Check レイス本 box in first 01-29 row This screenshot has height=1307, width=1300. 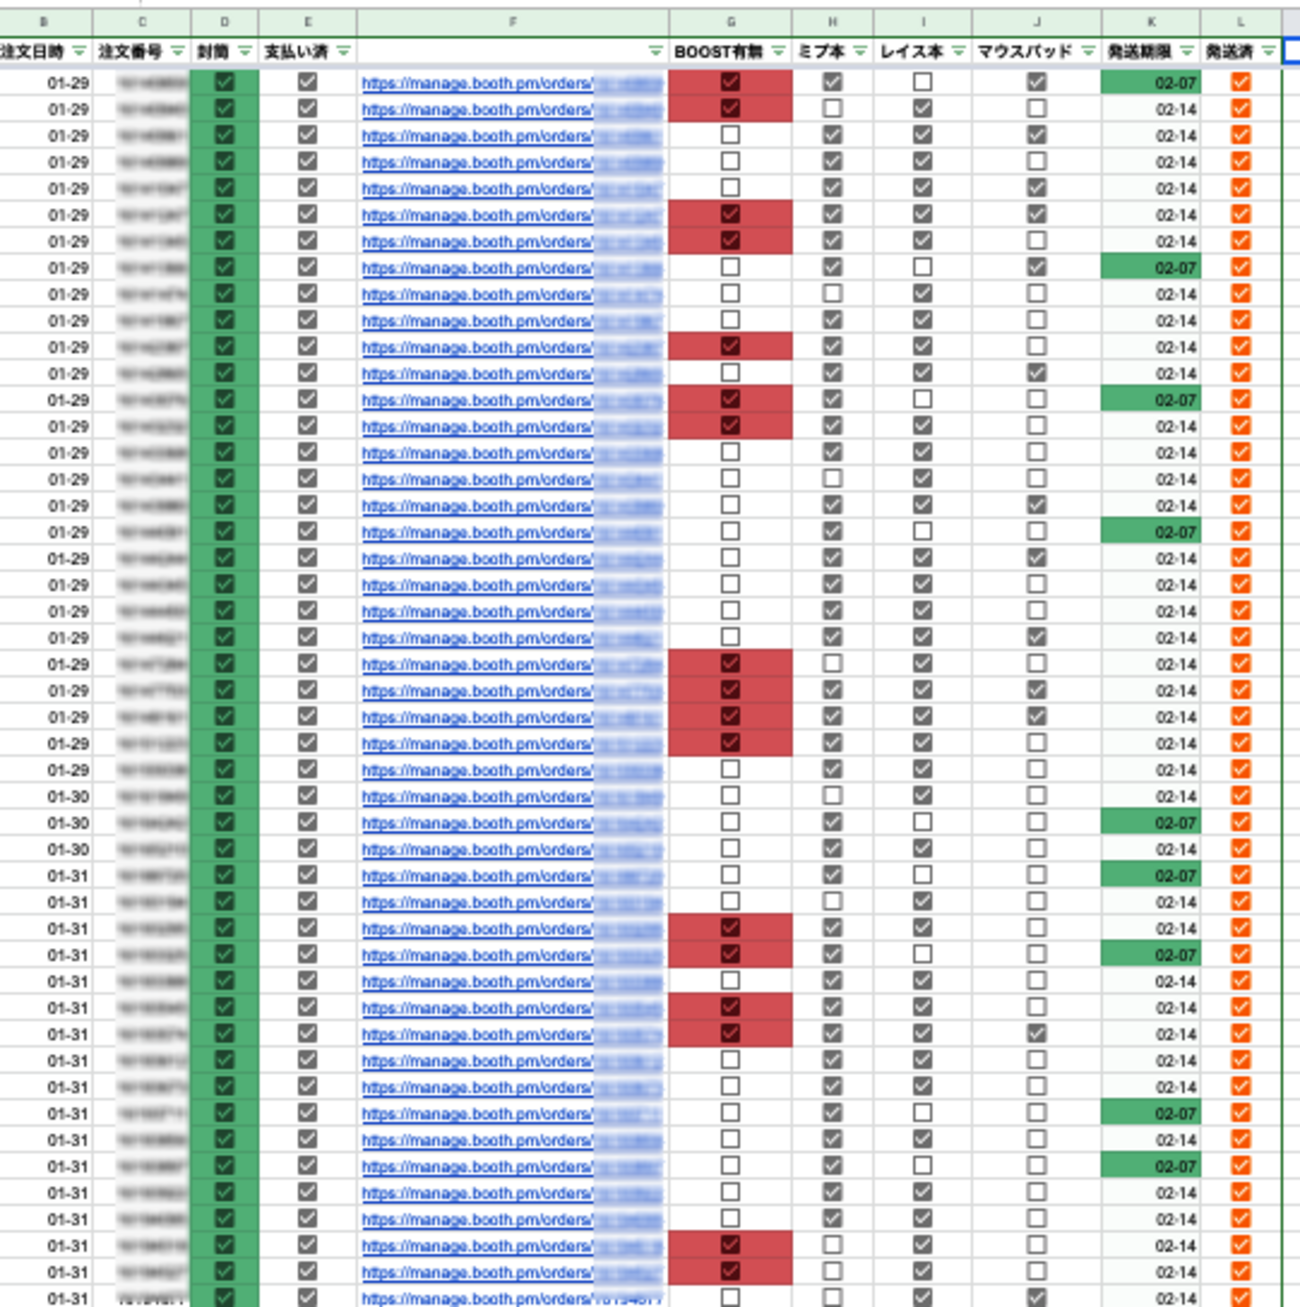click(x=922, y=82)
